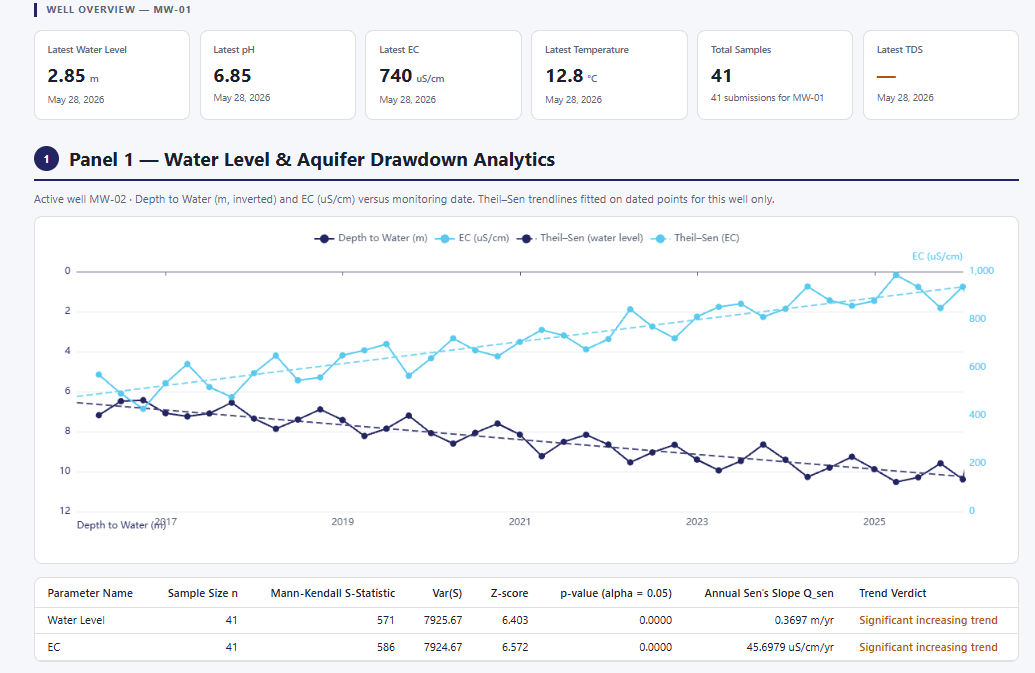Click the last EC data point on chart
The image size is (1035, 673).
pyautogui.click(x=962, y=287)
